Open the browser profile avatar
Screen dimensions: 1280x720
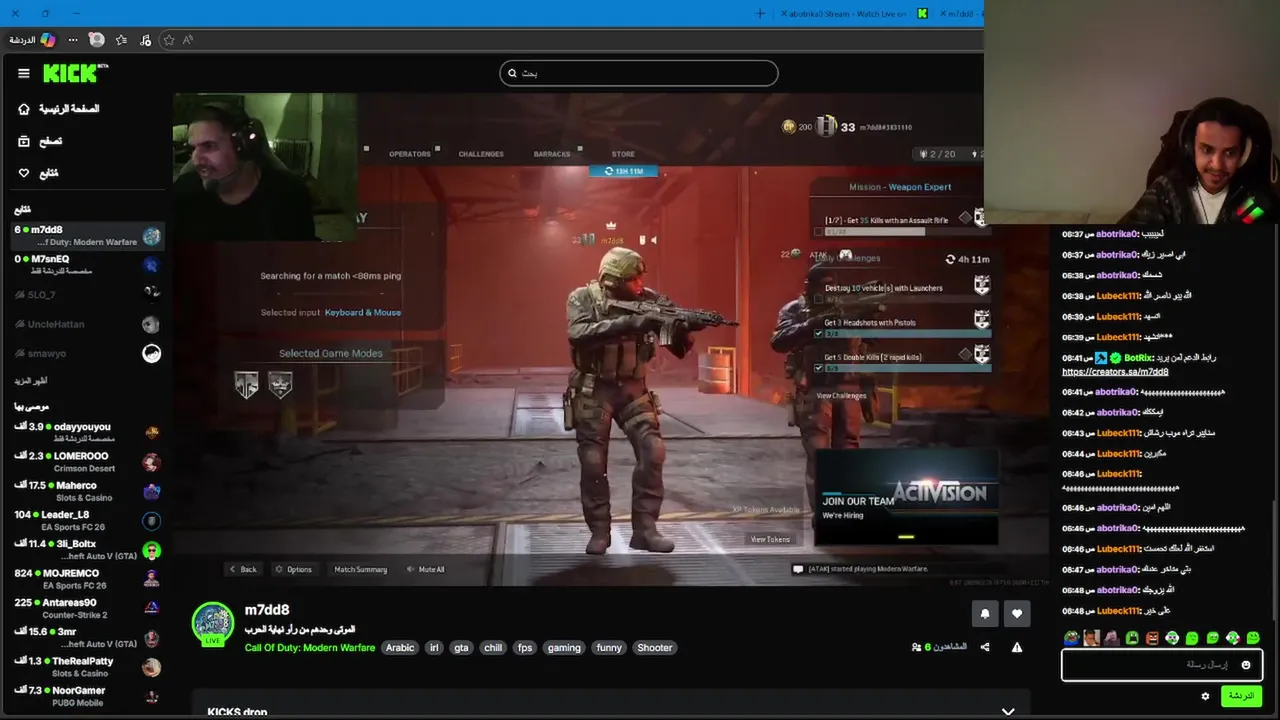96,40
